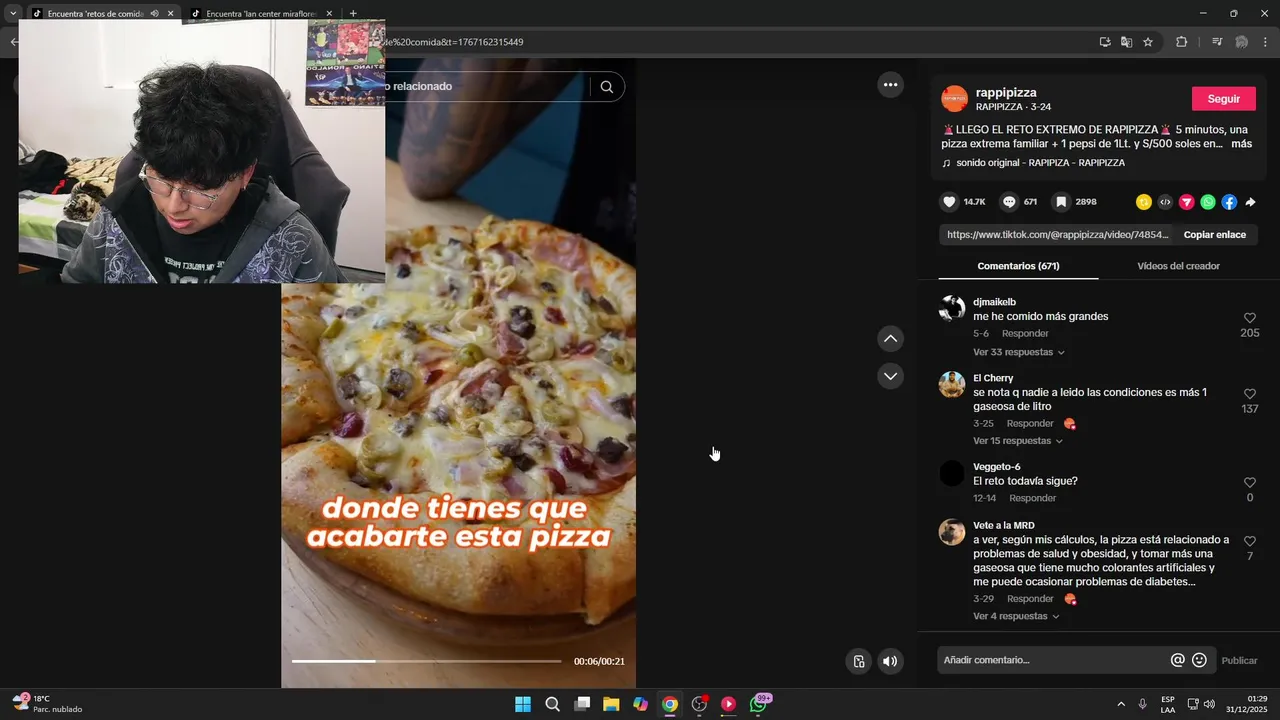Send to friends via red paper-plane icon

pos(1186,202)
